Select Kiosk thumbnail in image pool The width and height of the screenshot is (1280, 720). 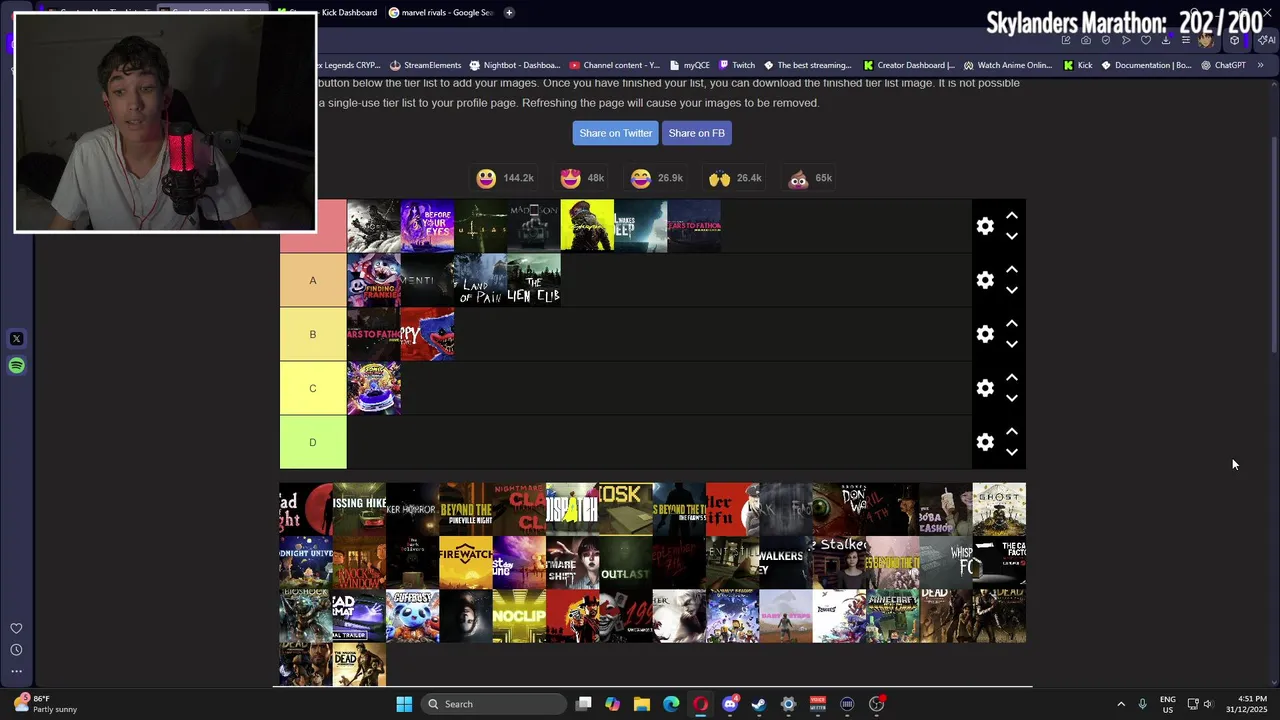pyautogui.click(x=626, y=510)
